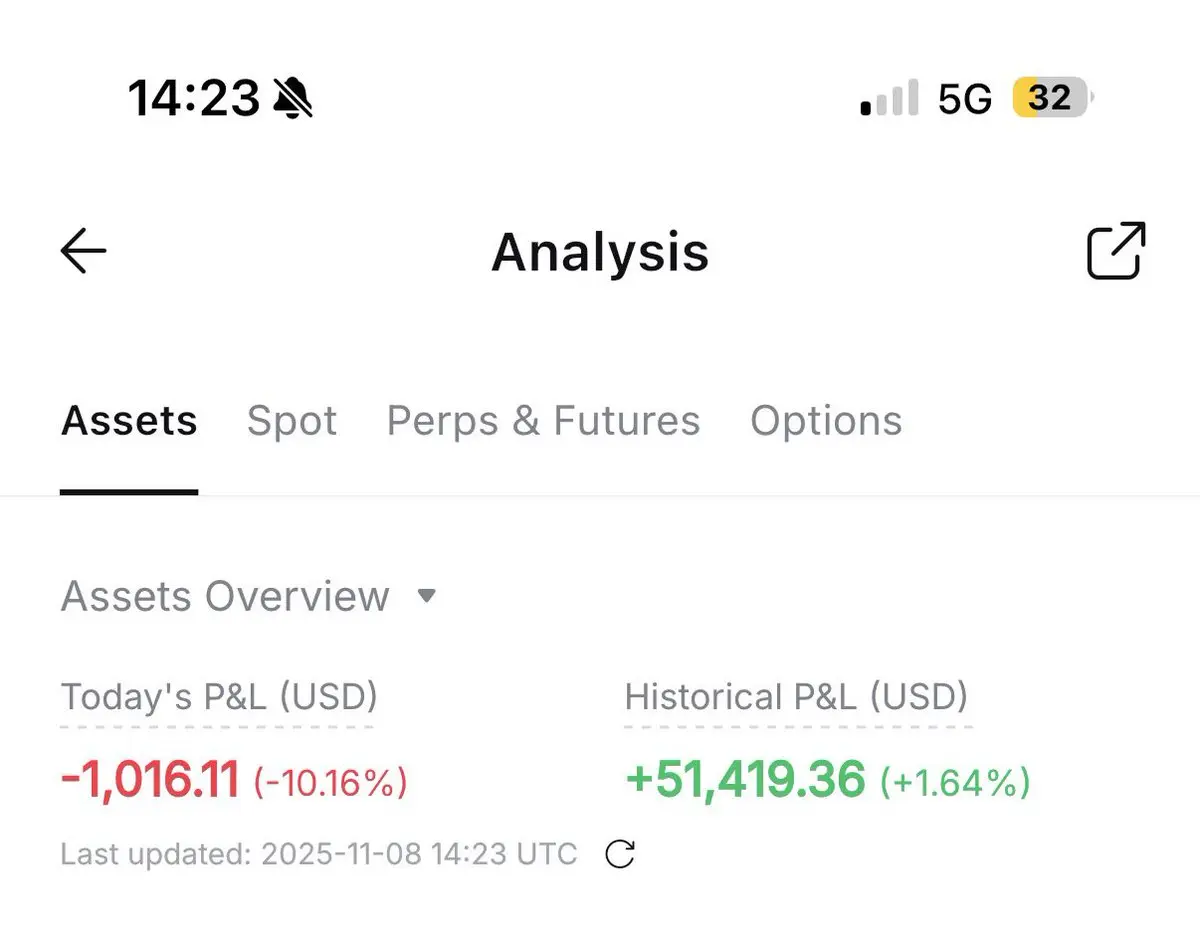Open the share/export icon
The width and height of the screenshot is (1200, 938).
click(x=1115, y=250)
